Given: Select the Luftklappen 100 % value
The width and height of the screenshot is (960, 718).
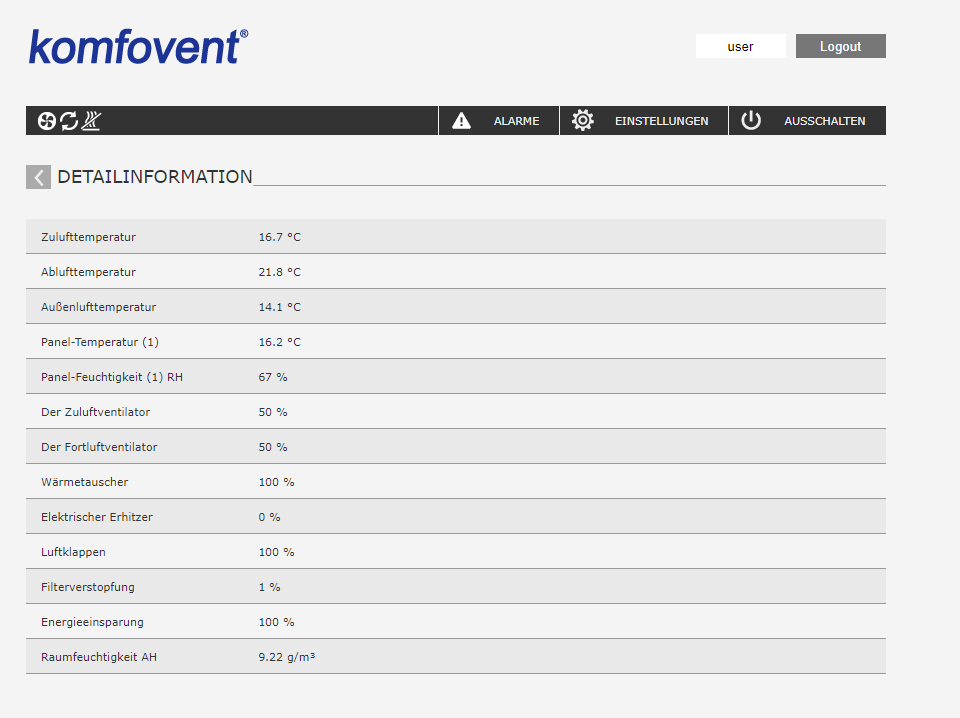Looking at the screenshot, I should point(276,552).
